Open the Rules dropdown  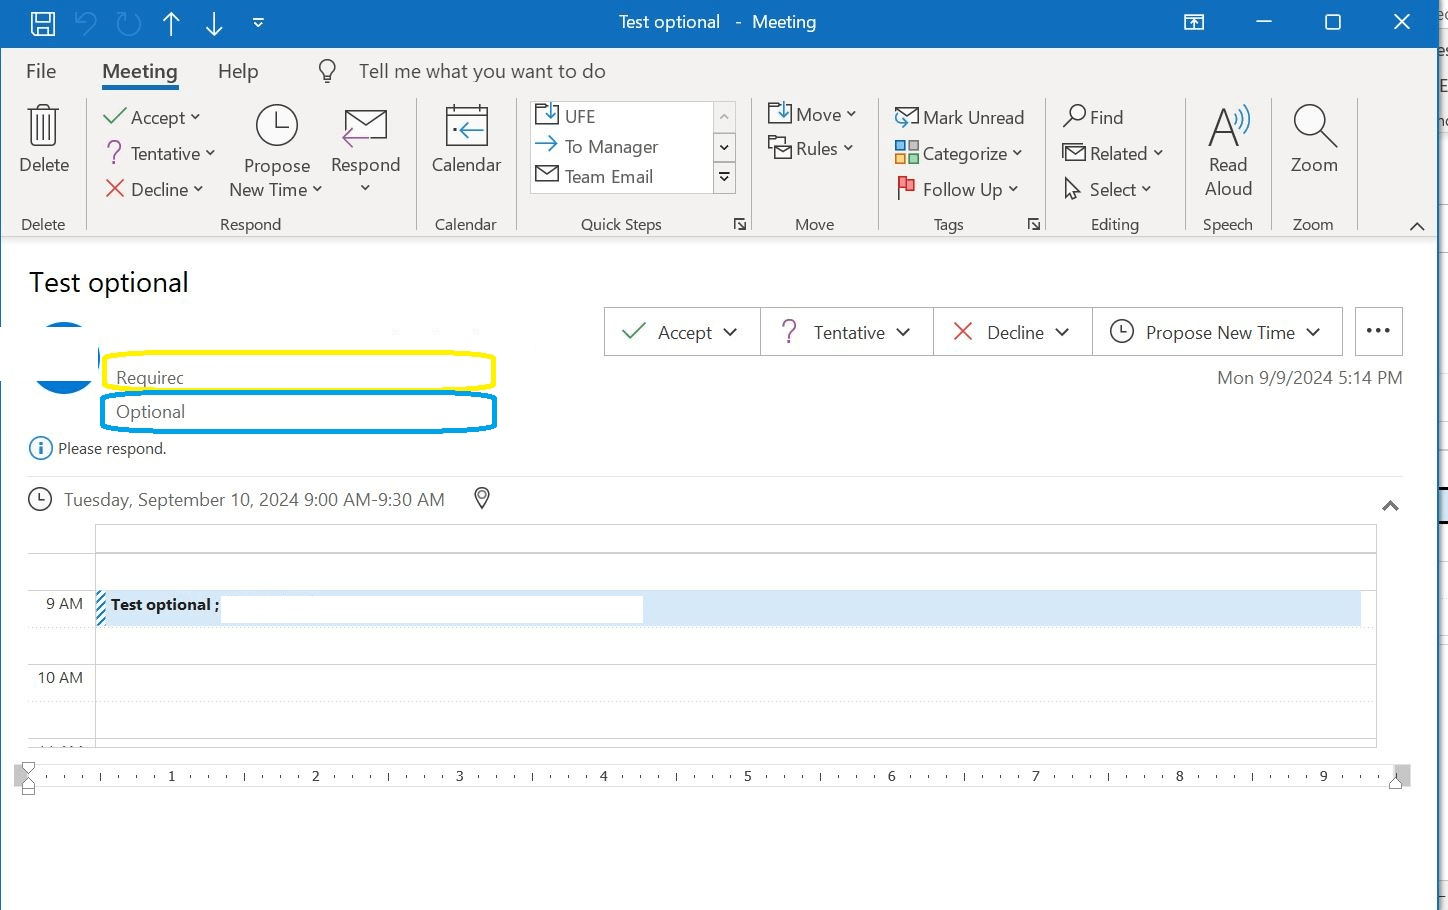pos(813,148)
